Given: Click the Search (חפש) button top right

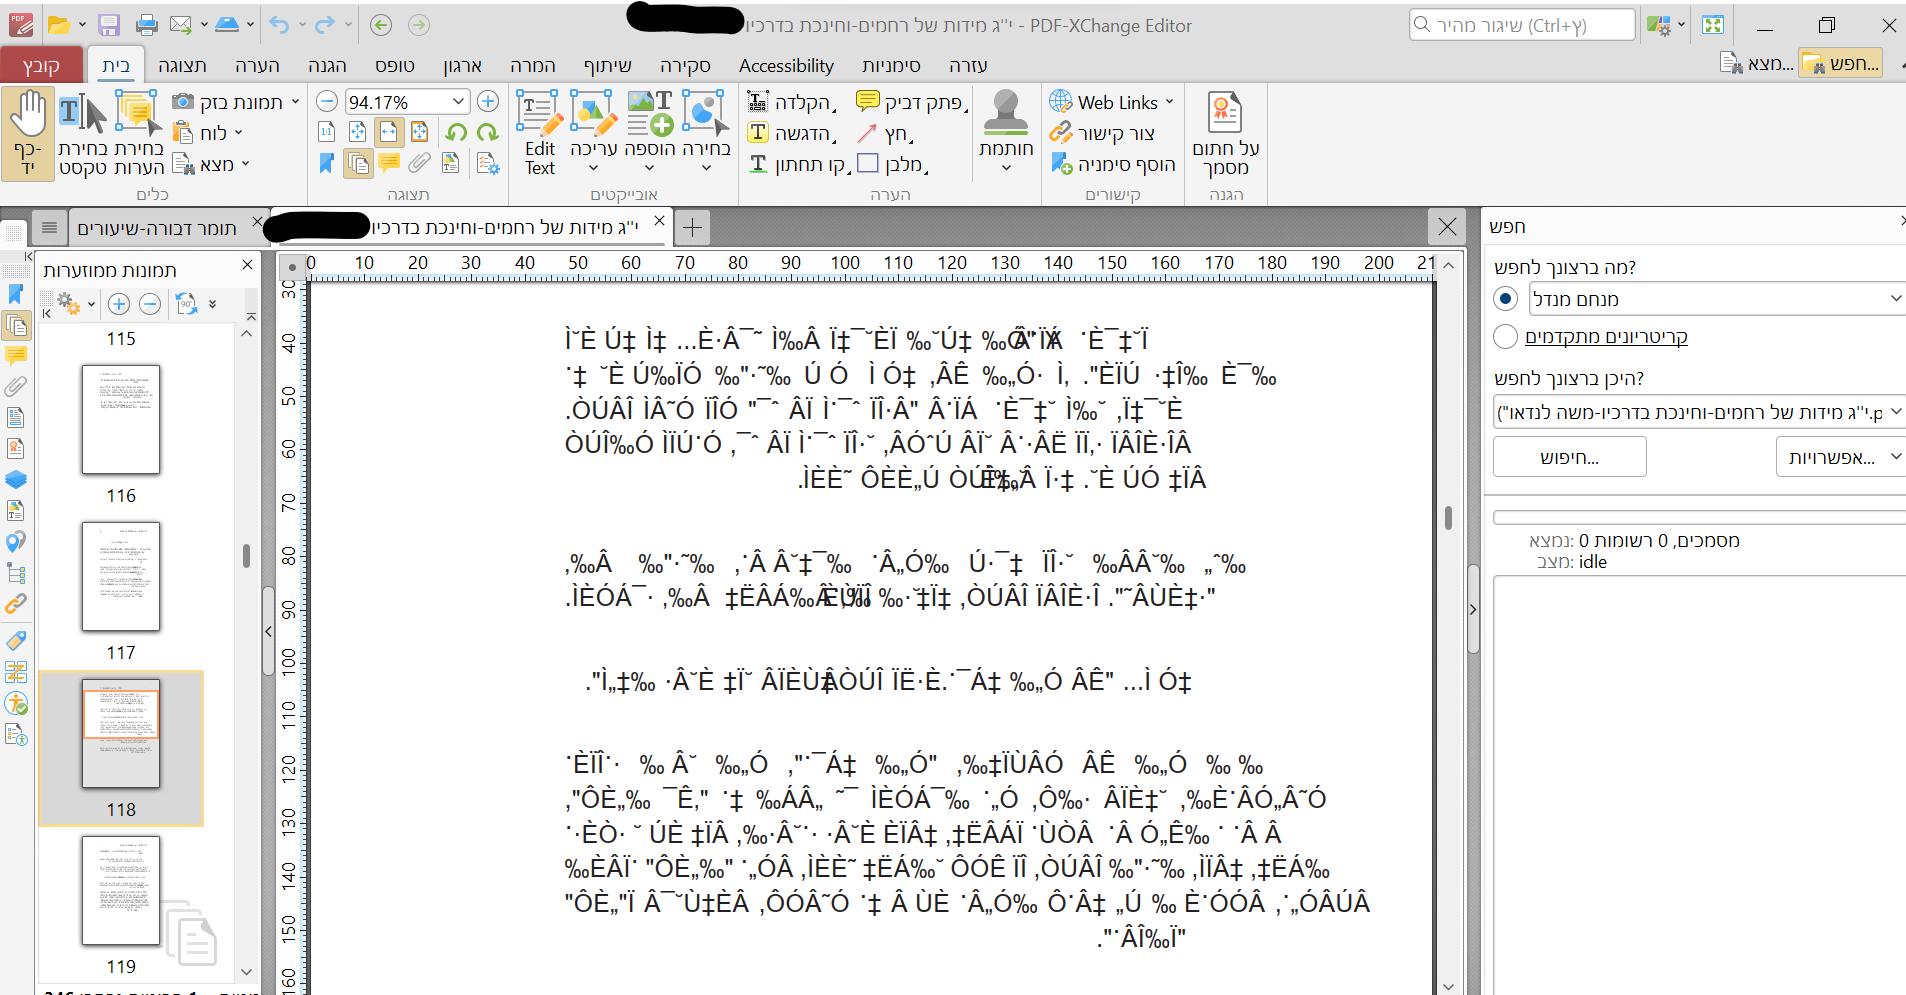Looking at the screenshot, I should pyautogui.click(x=1841, y=63).
